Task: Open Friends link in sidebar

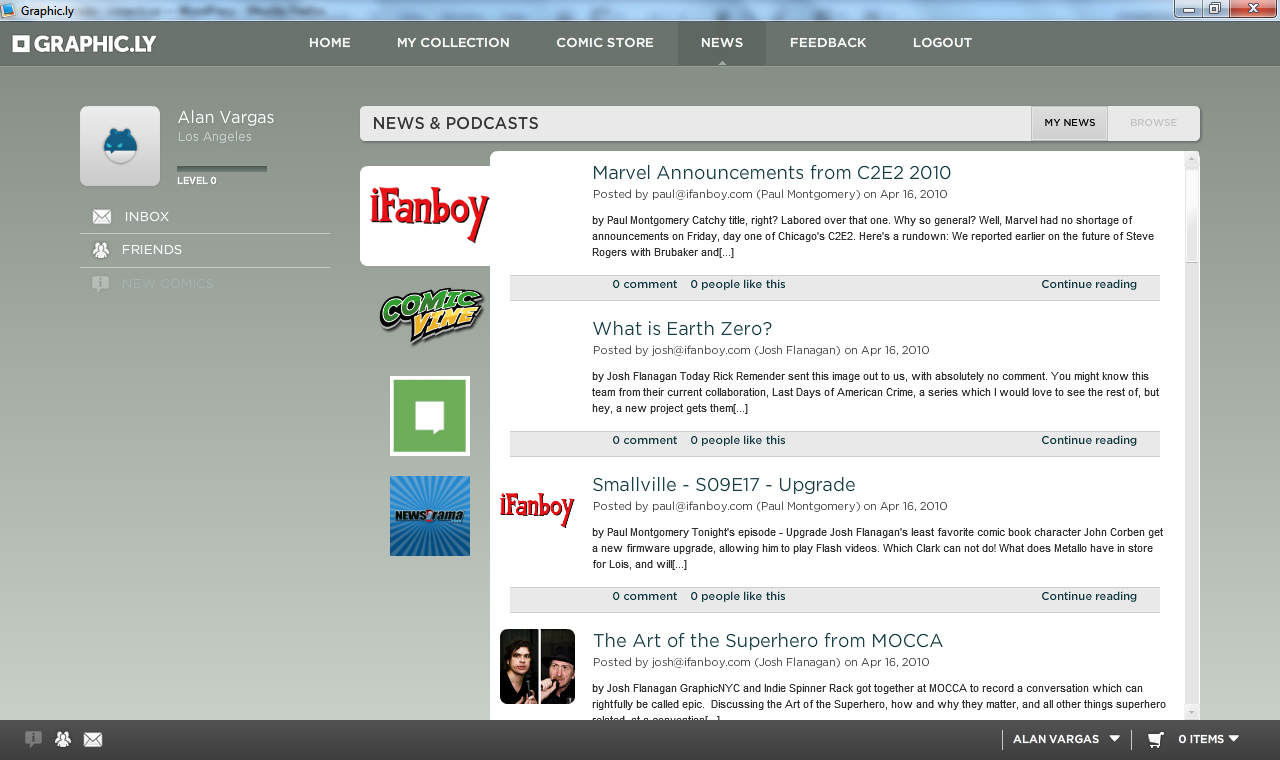Action: click(152, 250)
